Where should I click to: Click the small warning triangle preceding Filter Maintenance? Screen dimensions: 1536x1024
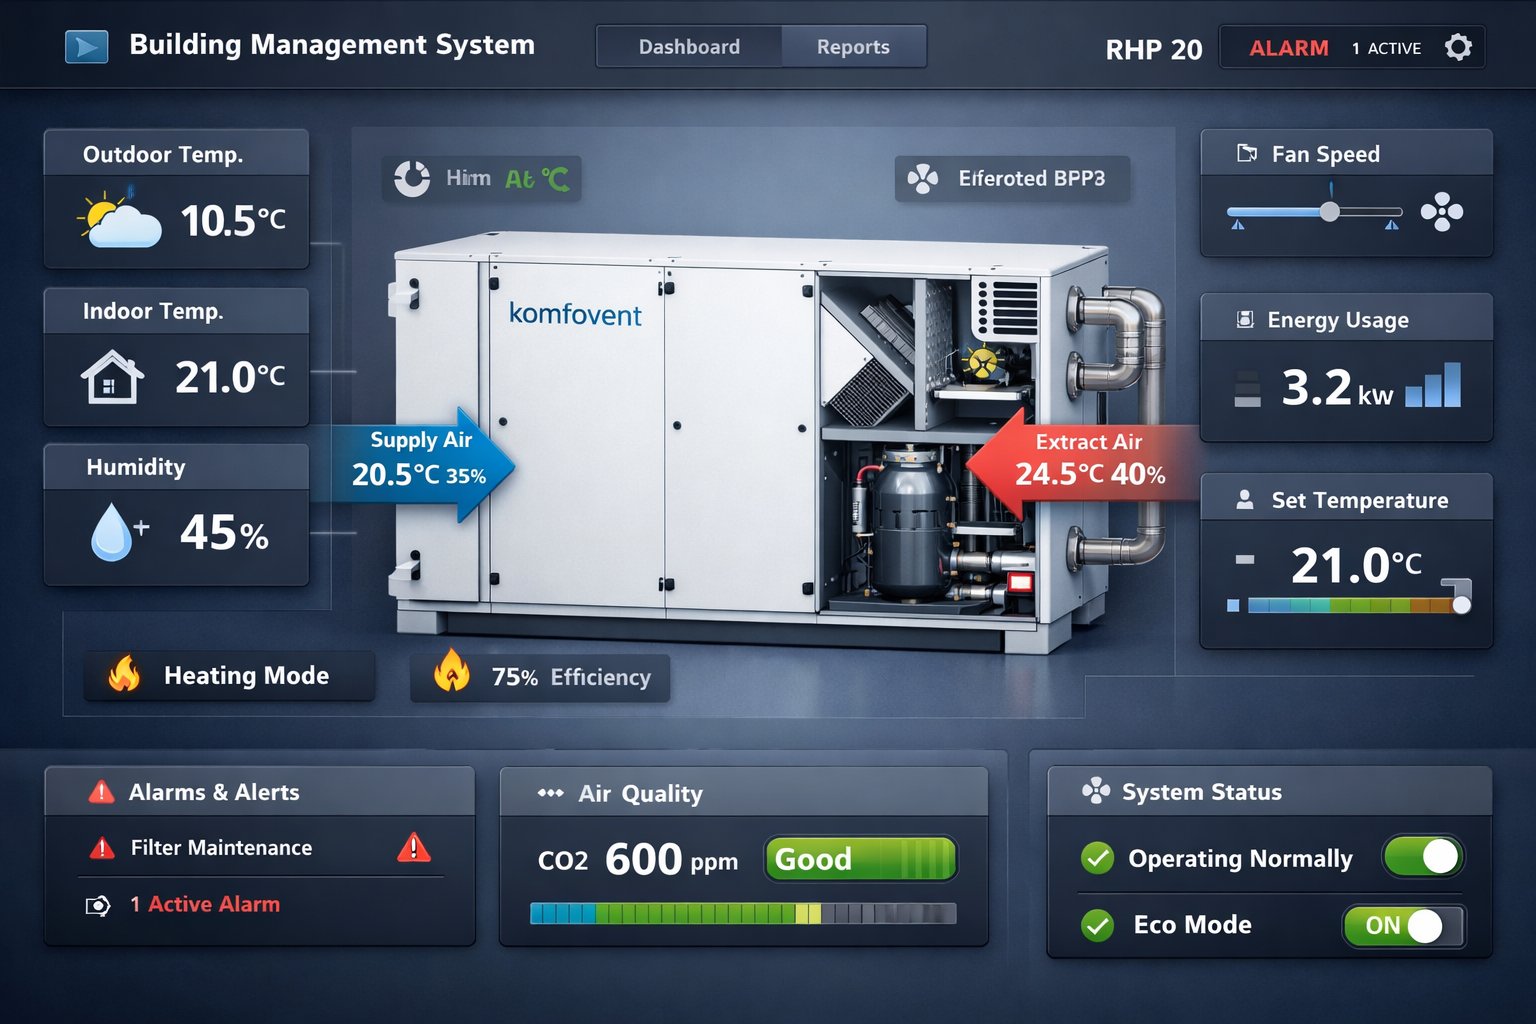click(x=102, y=848)
